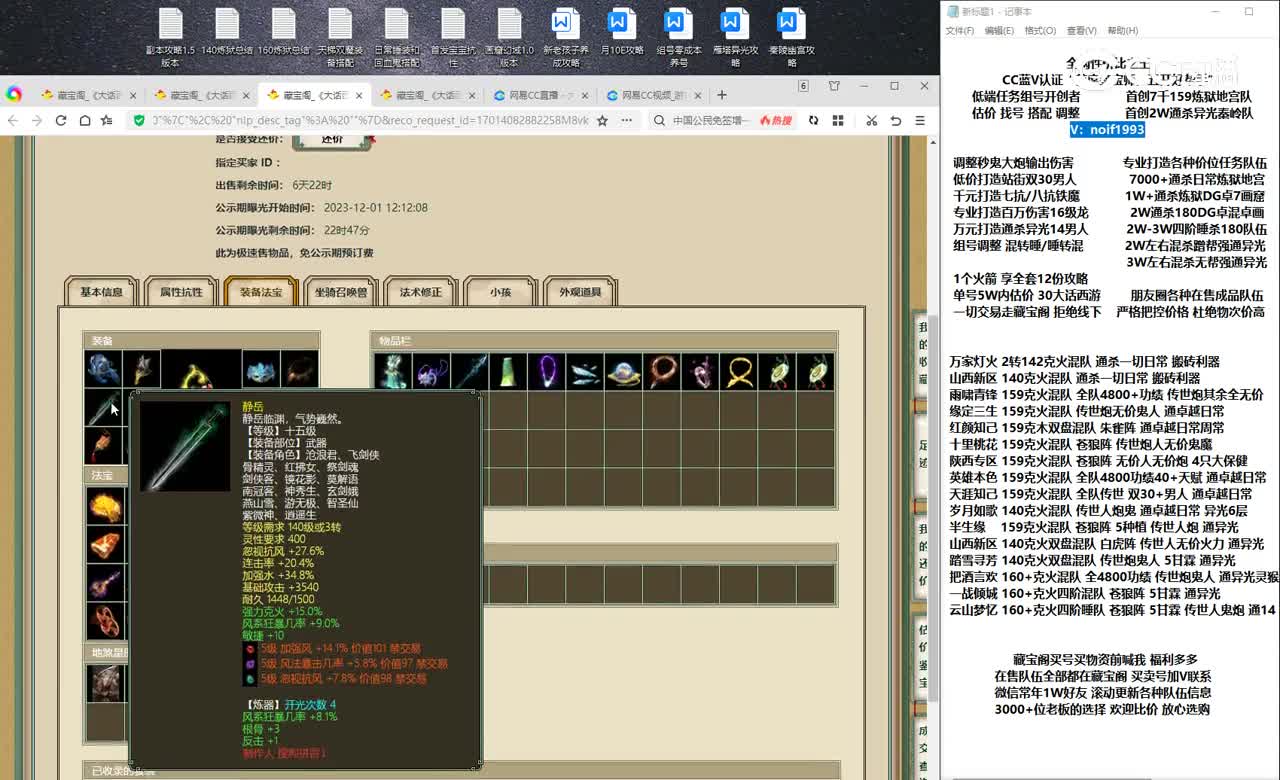Click the browser back arrow
This screenshot has width=1280, height=780.
pyautogui.click(x=13, y=120)
